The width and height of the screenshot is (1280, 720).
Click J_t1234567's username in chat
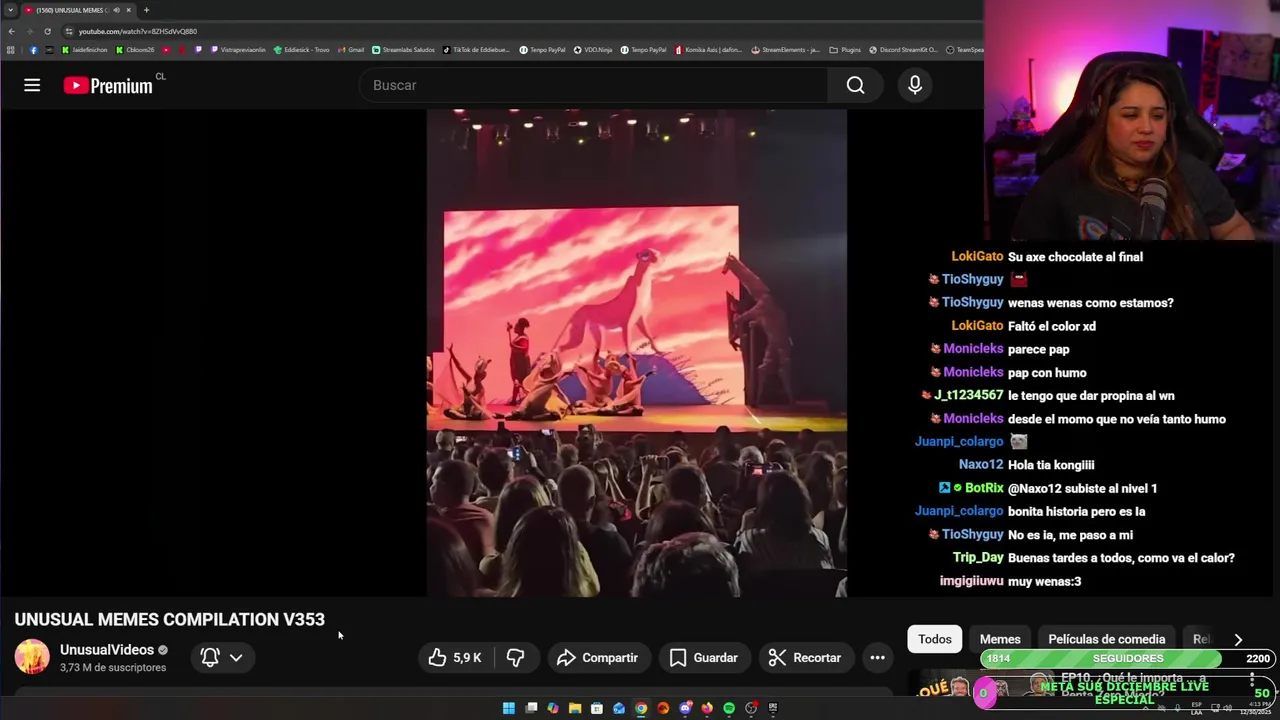point(968,395)
